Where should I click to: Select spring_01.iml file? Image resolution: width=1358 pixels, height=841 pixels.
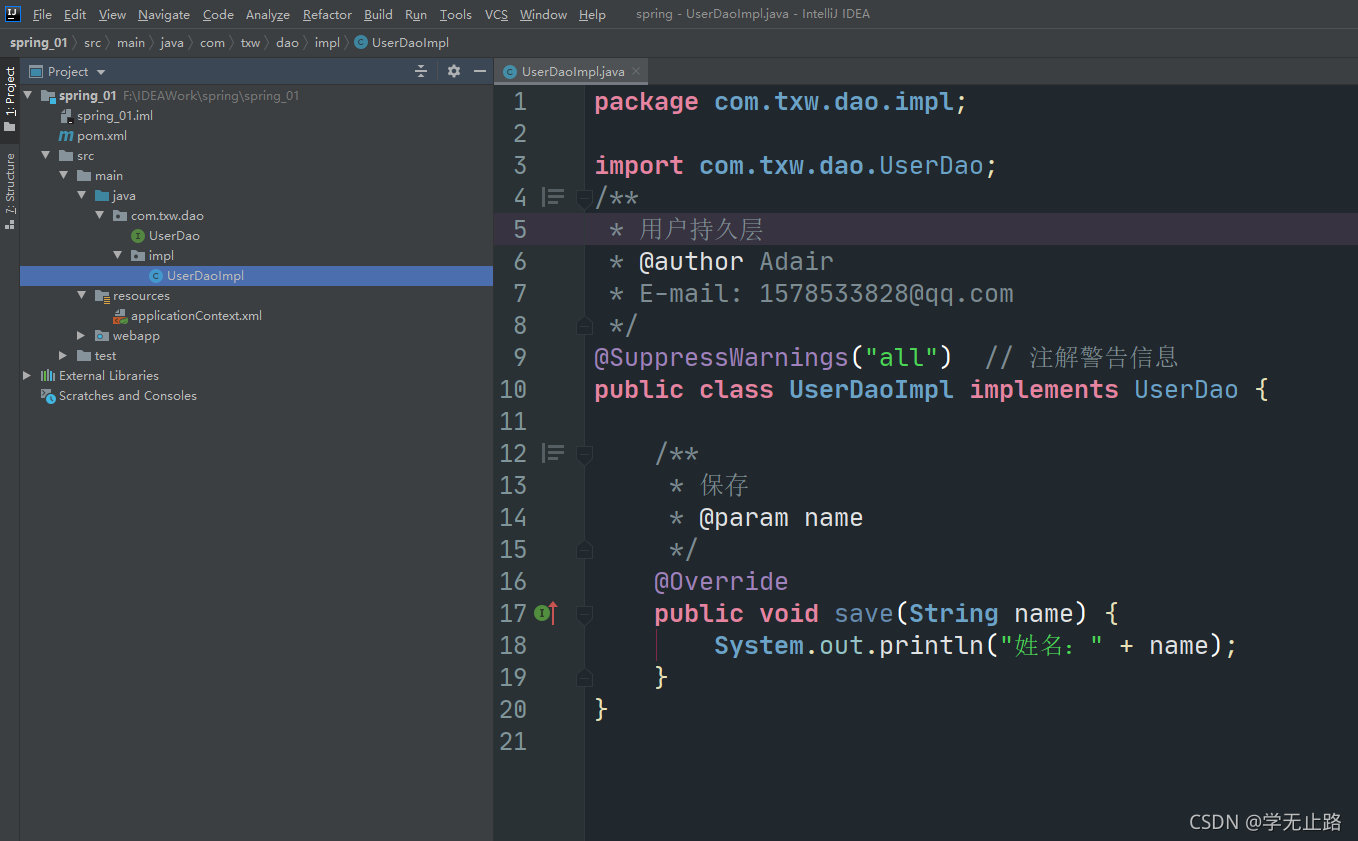115,116
